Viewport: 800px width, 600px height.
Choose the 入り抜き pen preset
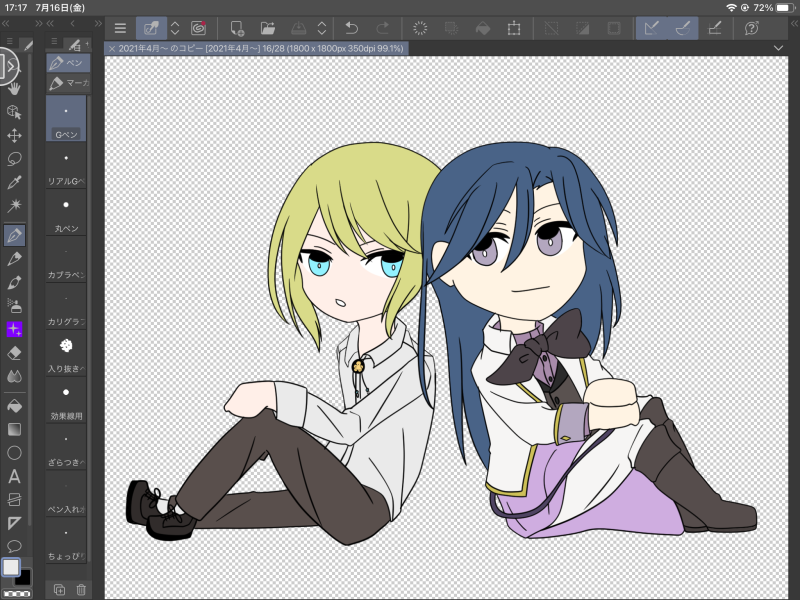[x=66, y=354]
